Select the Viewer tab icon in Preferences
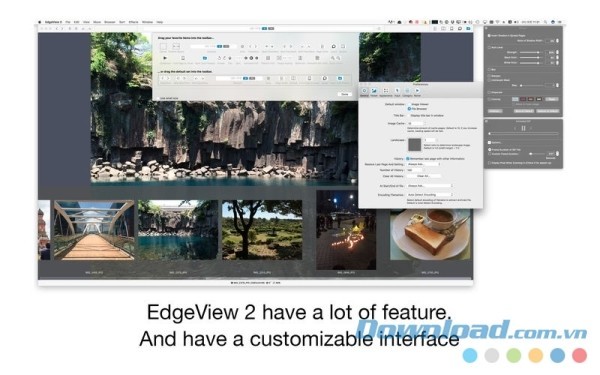The width and height of the screenshot is (600, 375). 374,91
